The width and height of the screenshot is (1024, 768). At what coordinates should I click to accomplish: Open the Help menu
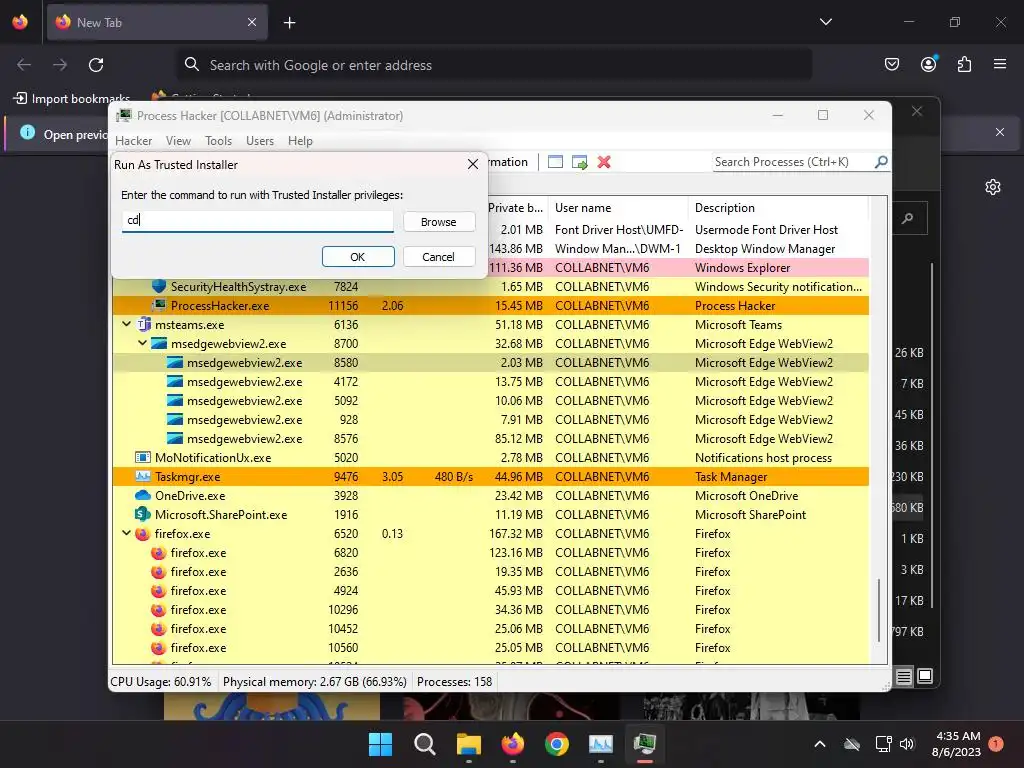point(300,140)
